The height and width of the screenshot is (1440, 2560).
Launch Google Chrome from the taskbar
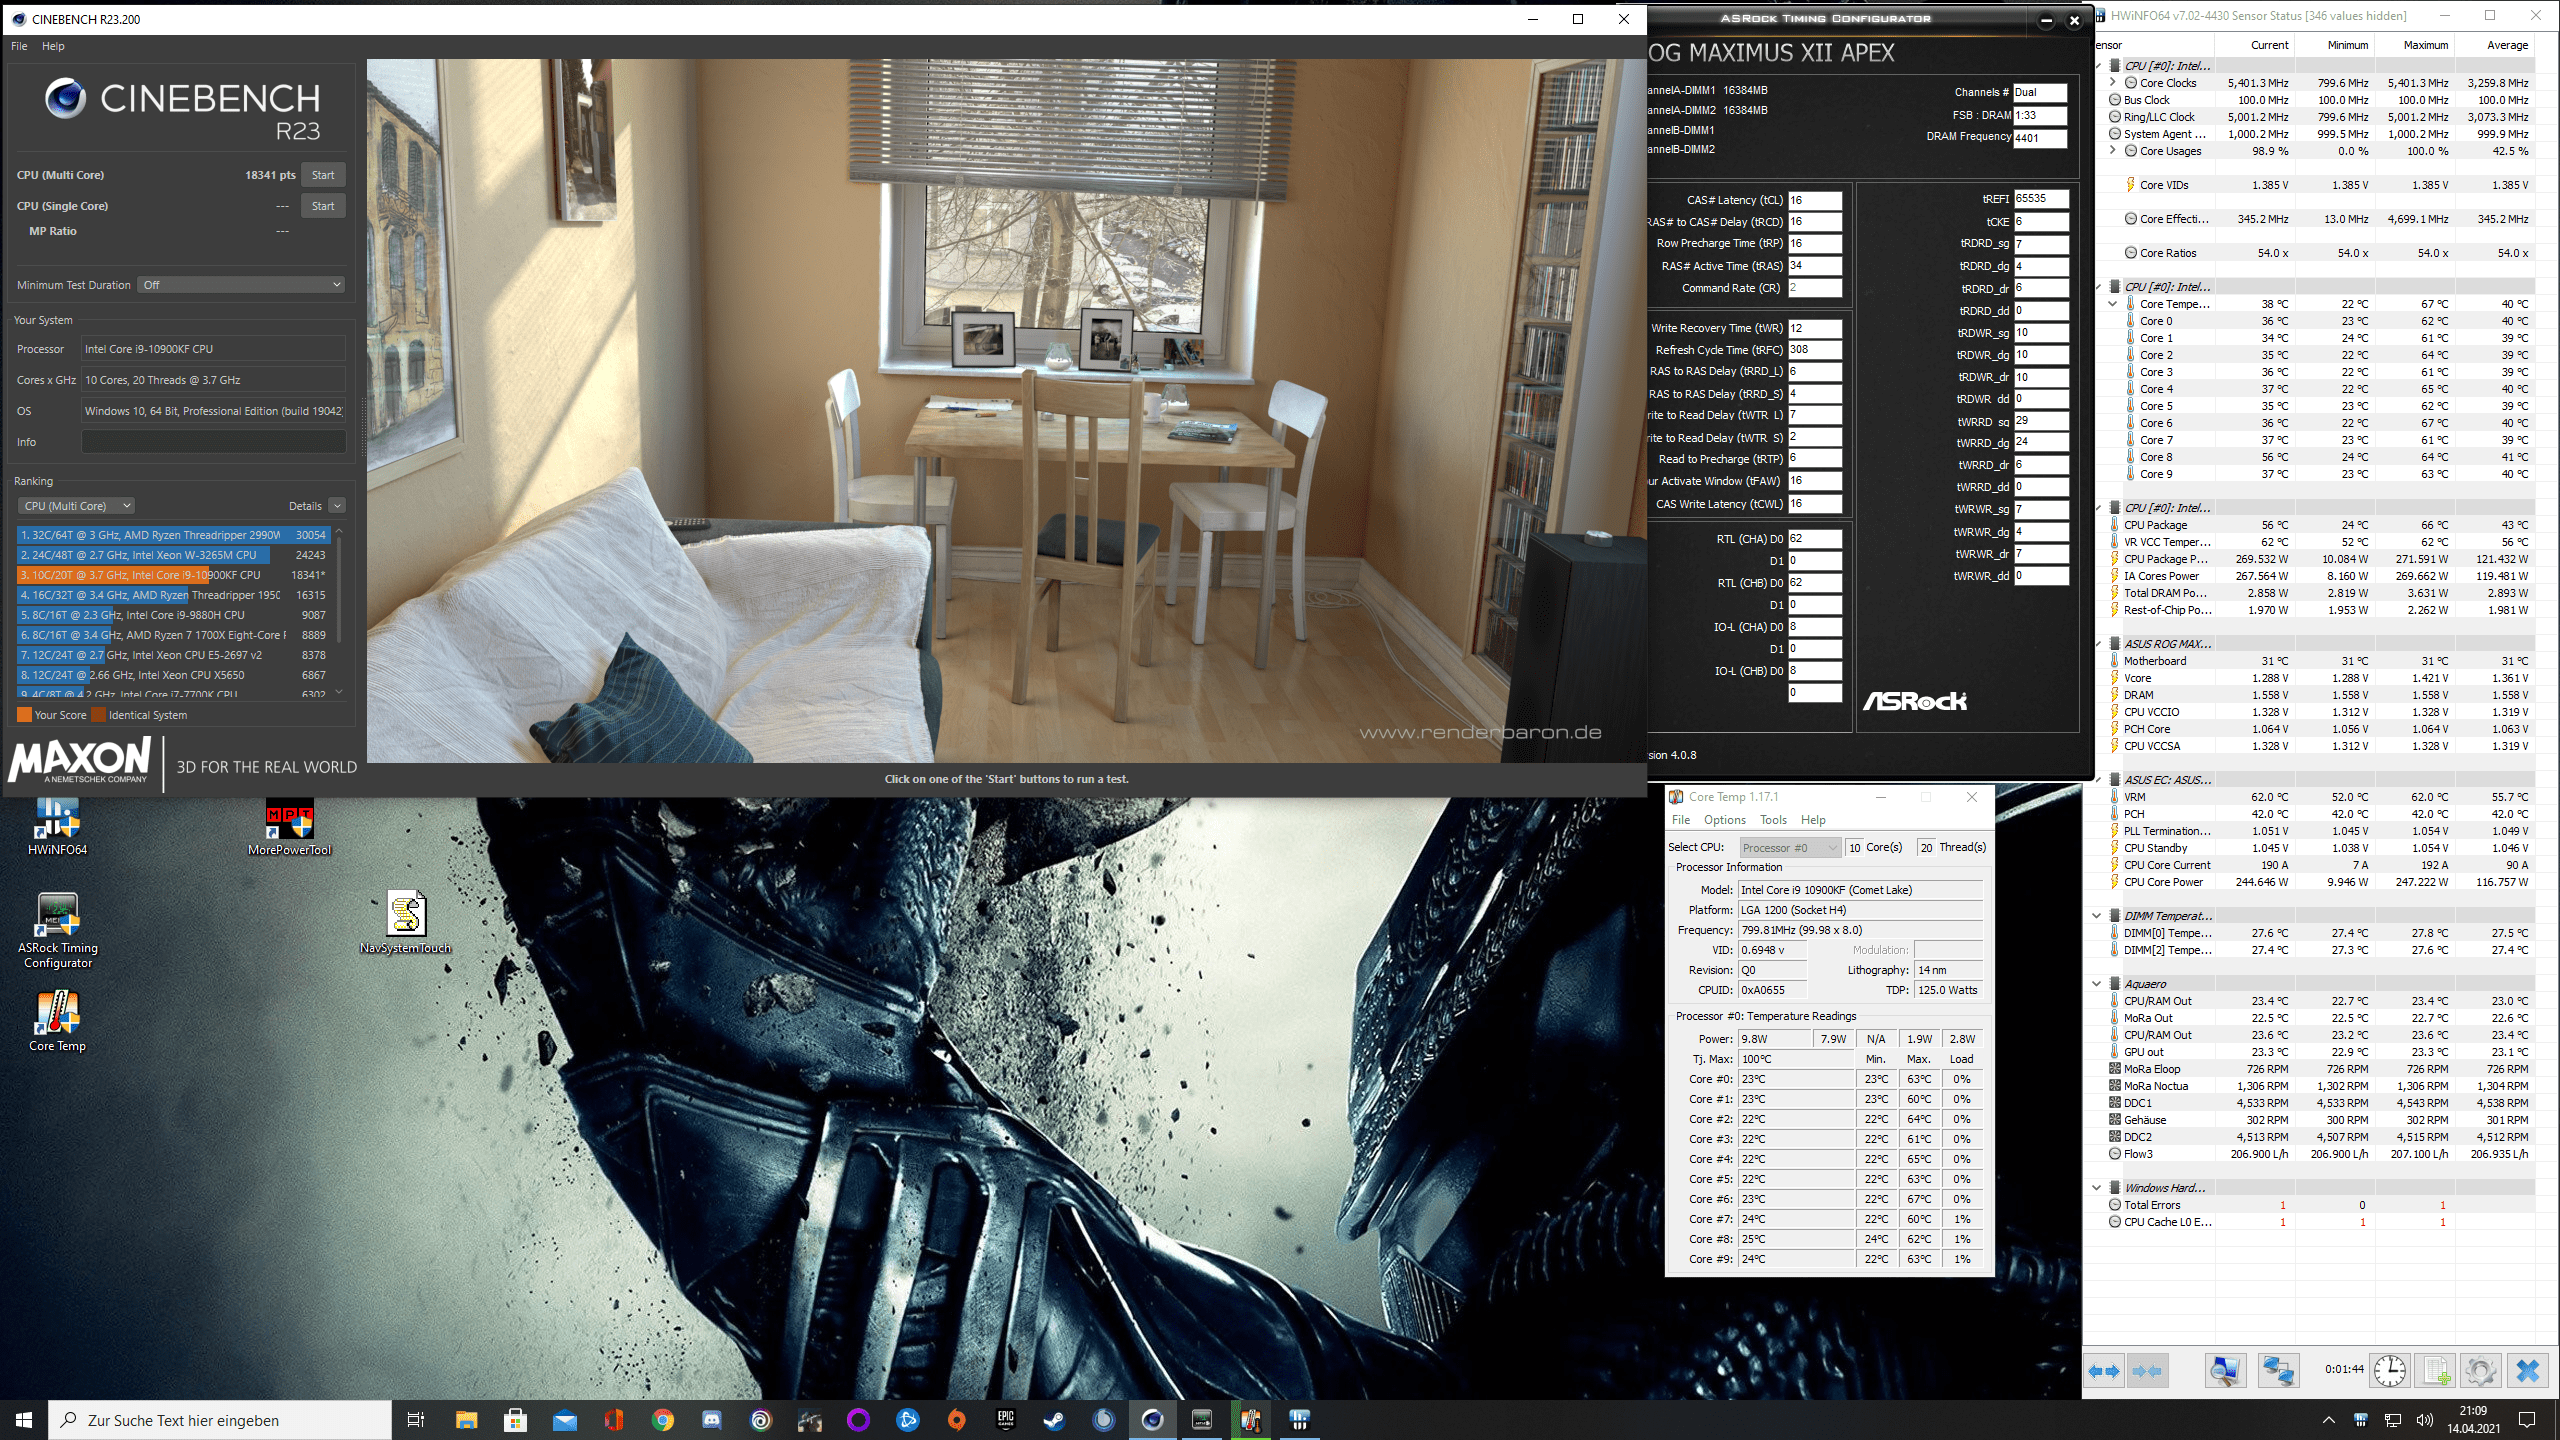[662, 1420]
